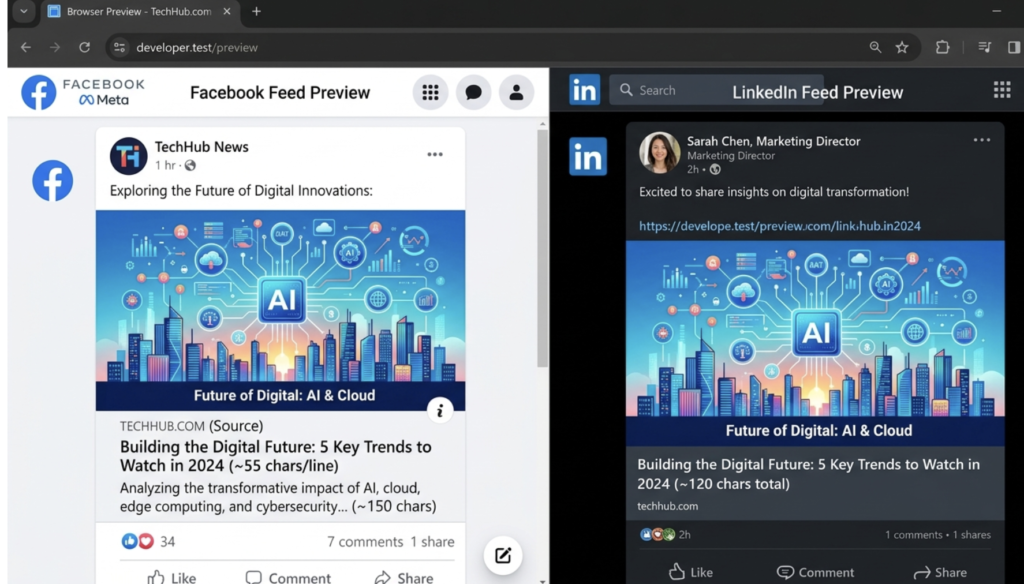
Task: Click the Meta logo under Facebook
Action: [104, 100]
